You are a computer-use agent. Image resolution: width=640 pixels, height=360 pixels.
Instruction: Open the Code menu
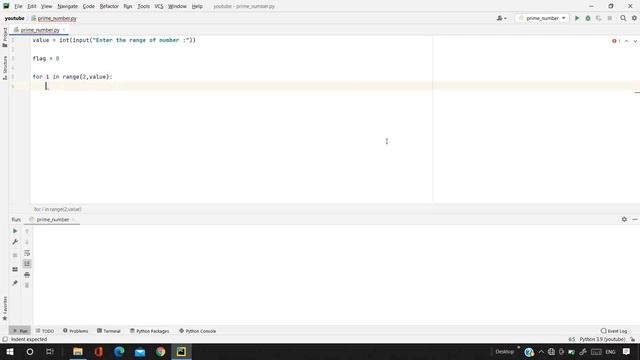click(x=89, y=7)
